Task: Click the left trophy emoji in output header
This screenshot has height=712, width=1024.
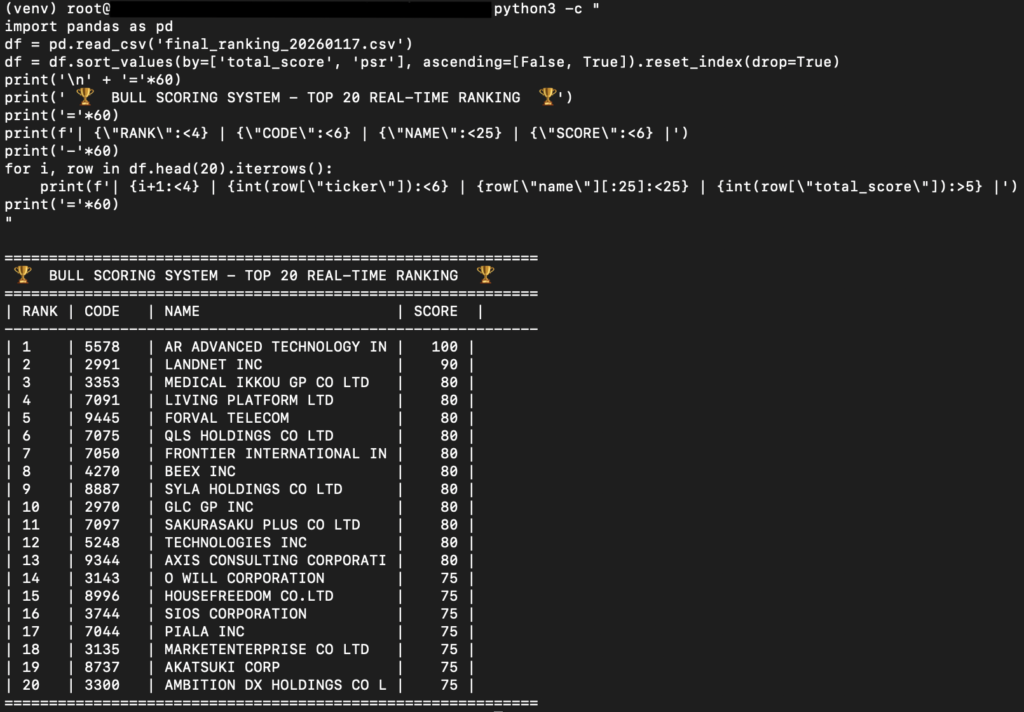Action: point(22,275)
